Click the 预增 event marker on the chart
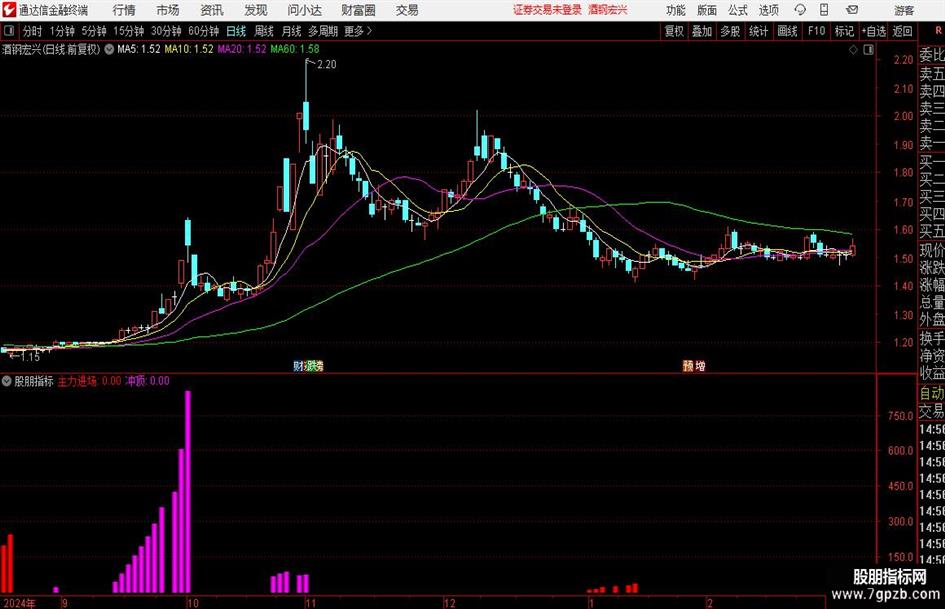The height and width of the screenshot is (609, 945). pyautogui.click(x=694, y=365)
